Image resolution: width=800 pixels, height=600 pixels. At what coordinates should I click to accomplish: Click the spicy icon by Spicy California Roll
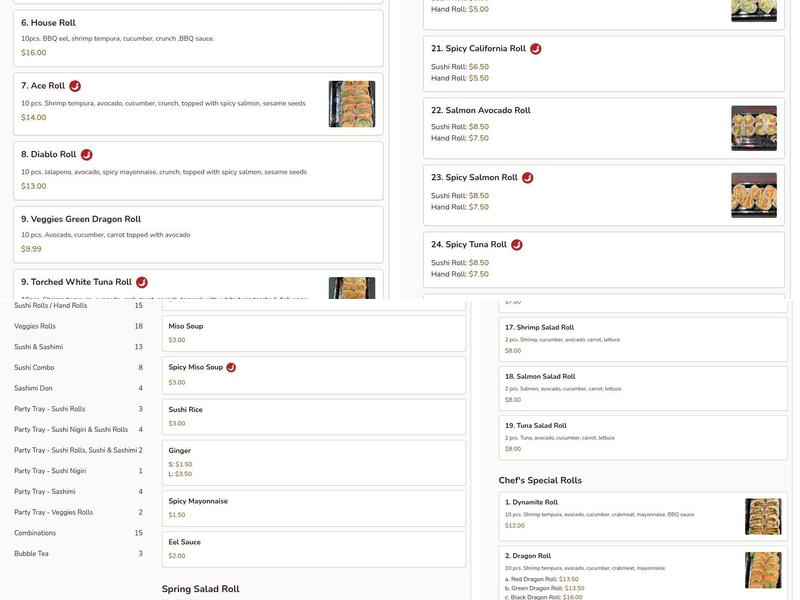pos(536,49)
